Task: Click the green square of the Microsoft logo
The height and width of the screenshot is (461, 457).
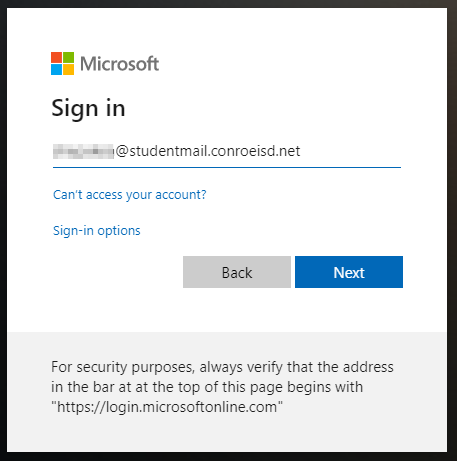Action: [x=69, y=57]
